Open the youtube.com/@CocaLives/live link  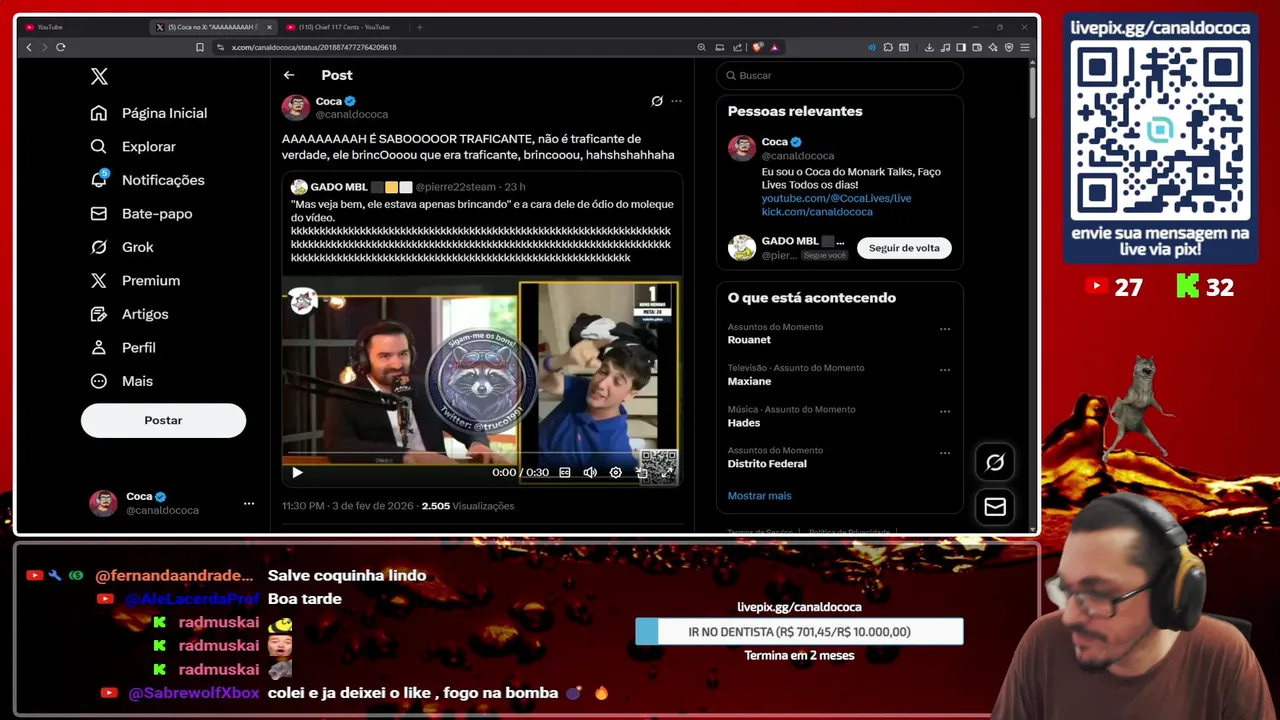836,198
